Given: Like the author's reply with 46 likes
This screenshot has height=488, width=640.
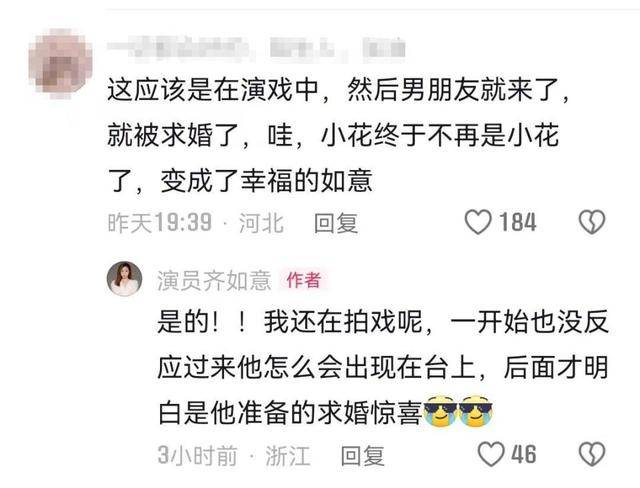Looking at the screenshot, I should [491, 454].
